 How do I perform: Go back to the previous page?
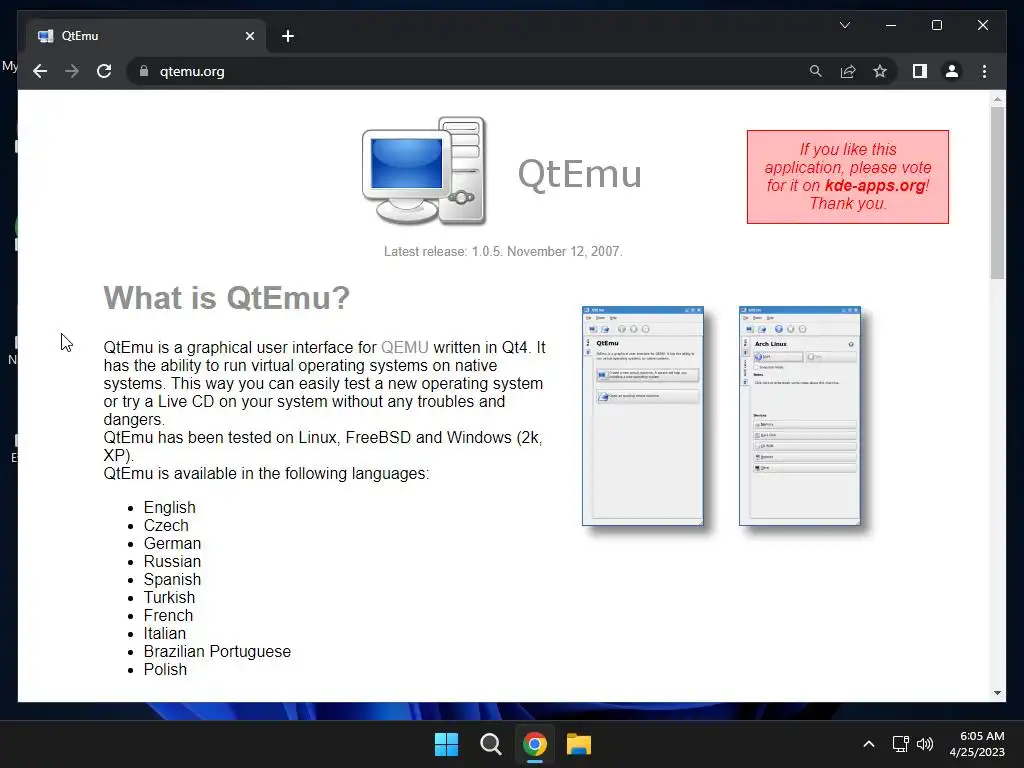click(40, 71)
